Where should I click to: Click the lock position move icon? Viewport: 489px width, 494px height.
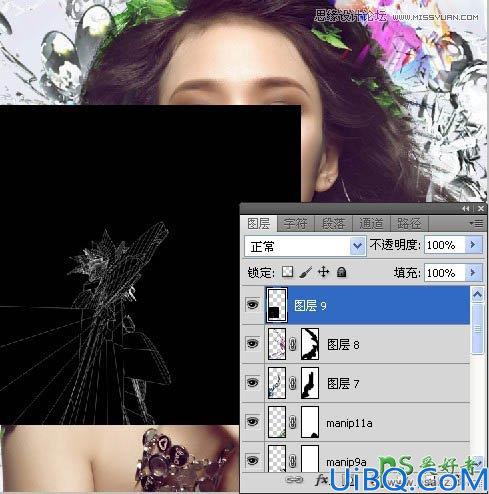(323, 272)
